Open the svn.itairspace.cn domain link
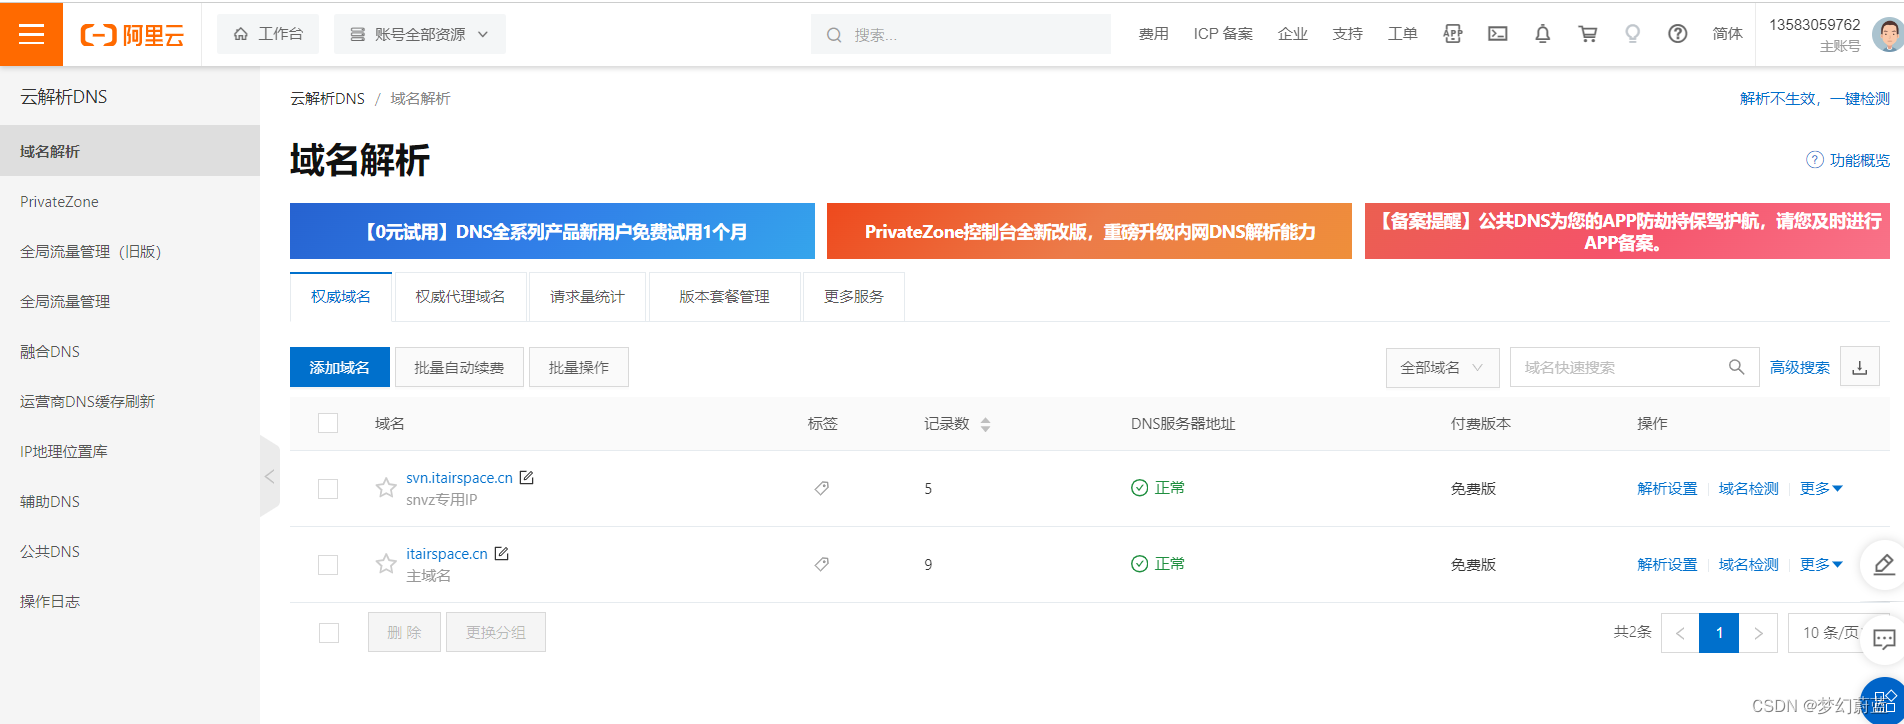Image resolution: width=1904 pixels, height=724 pixels. coord(459,478)
